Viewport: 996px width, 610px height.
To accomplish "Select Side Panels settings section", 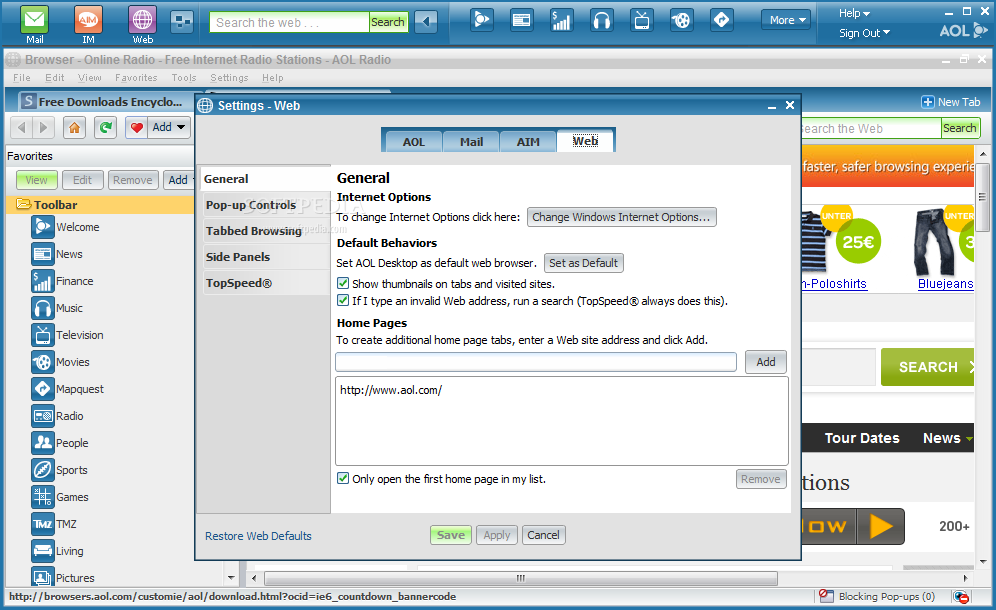I will (x=264, y=257).
